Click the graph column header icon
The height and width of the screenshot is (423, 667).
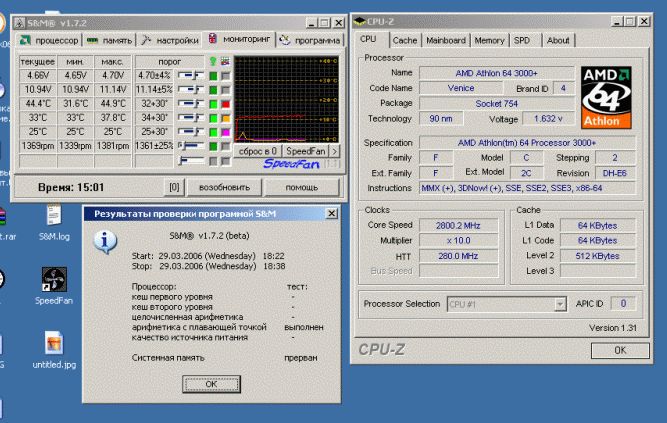(225, 62)
